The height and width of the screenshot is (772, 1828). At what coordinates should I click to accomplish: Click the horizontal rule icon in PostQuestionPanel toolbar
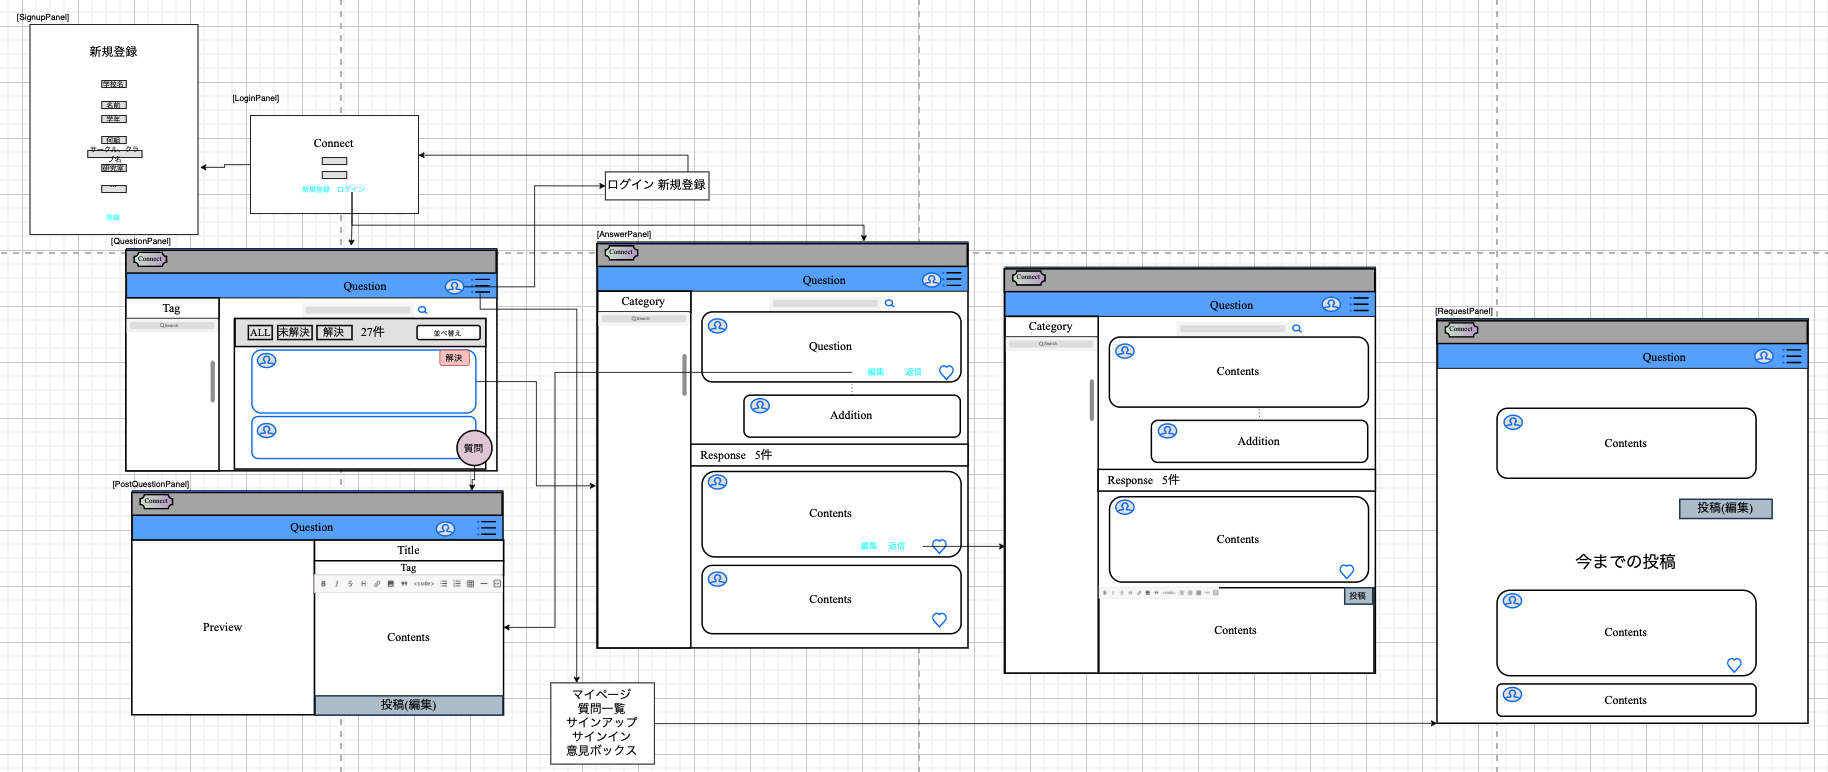484,584
